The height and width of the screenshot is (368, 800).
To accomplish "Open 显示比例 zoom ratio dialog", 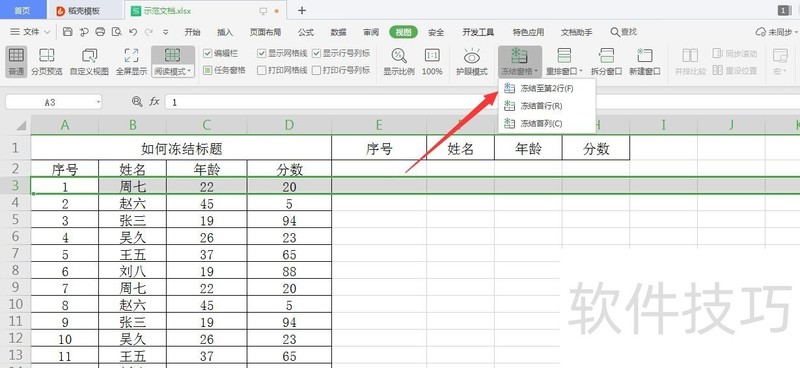I will (399, 62).
